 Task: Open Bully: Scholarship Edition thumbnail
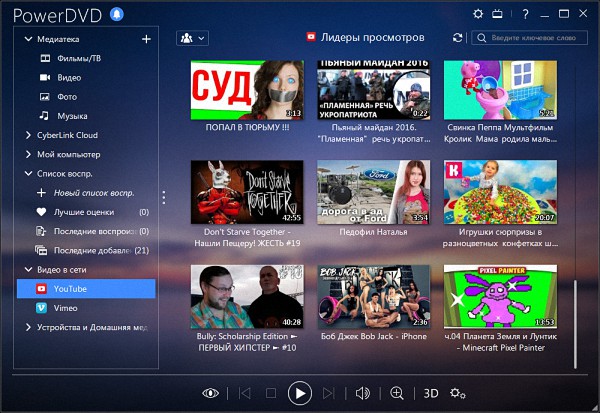click(x=247, y=296)
